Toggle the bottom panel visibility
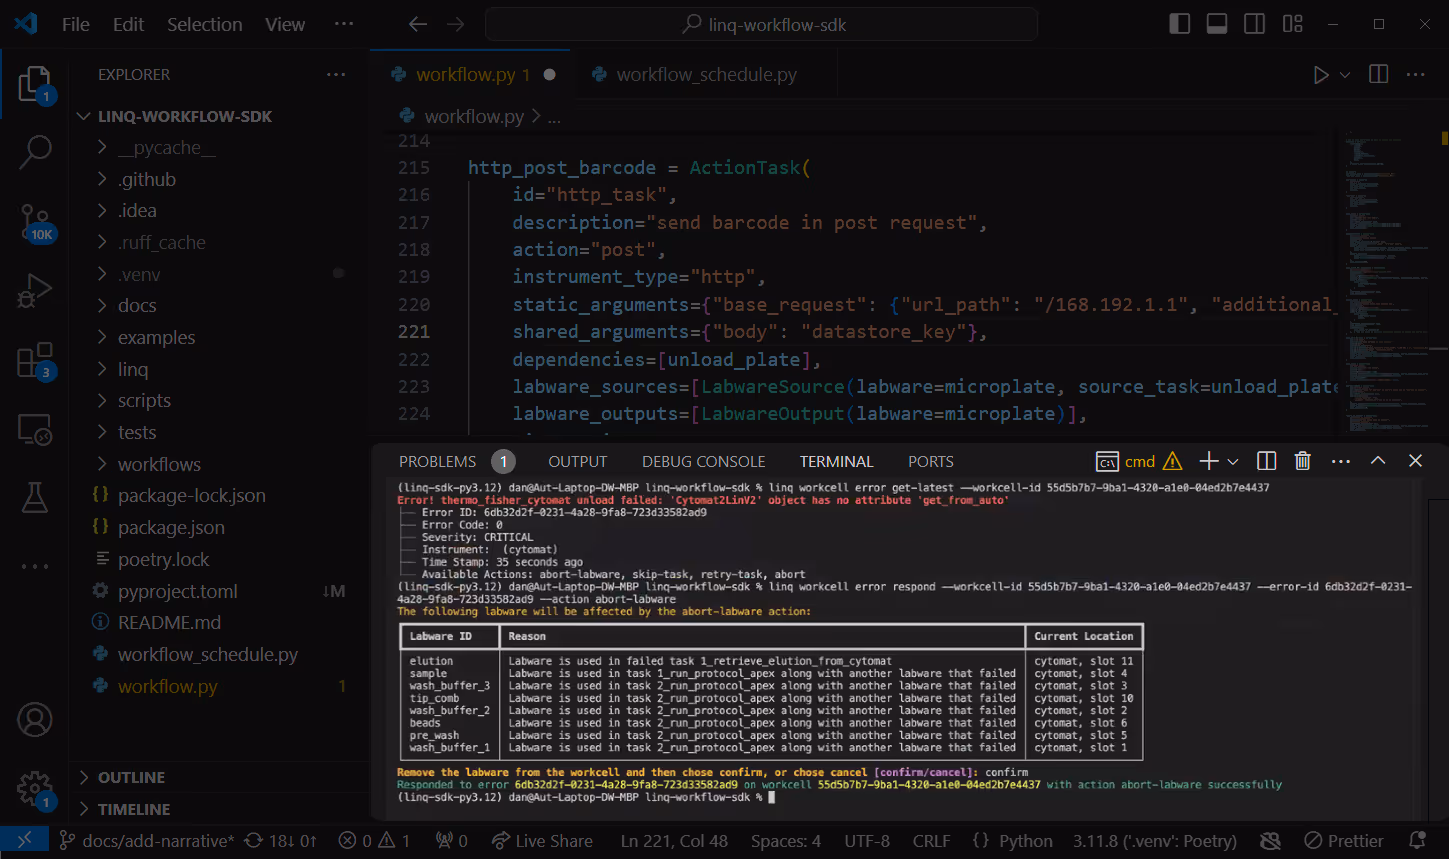1449x859 pixels. click(x=1217, y=23)
